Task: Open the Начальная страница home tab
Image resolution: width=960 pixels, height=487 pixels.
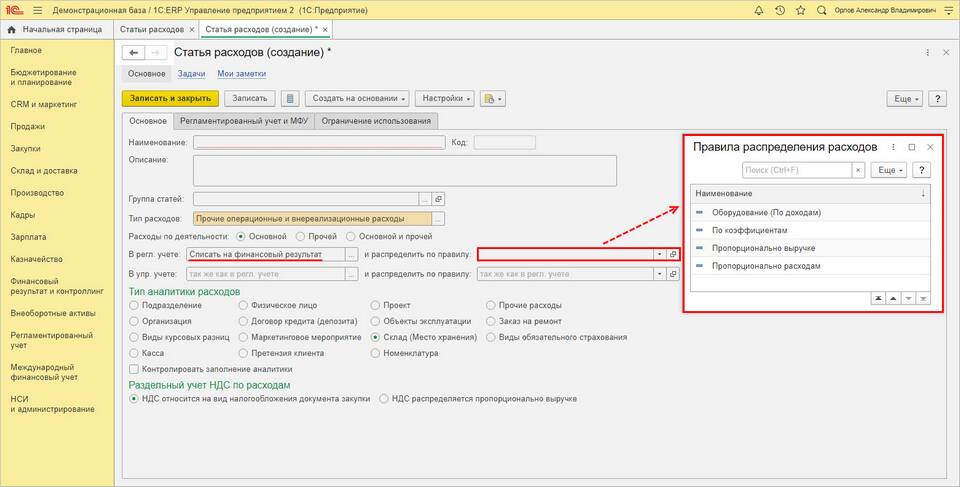Action: coord(55,30)
